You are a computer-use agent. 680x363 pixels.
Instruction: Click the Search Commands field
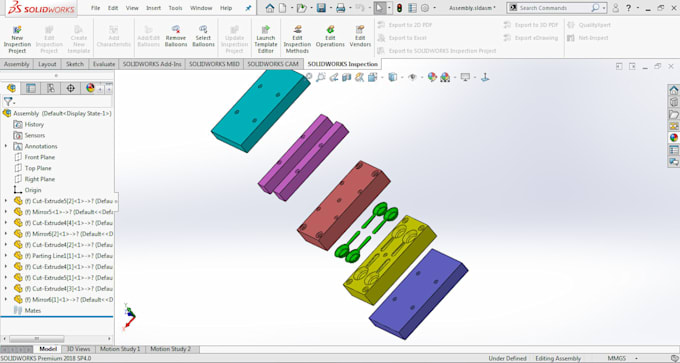coord(556,8)
